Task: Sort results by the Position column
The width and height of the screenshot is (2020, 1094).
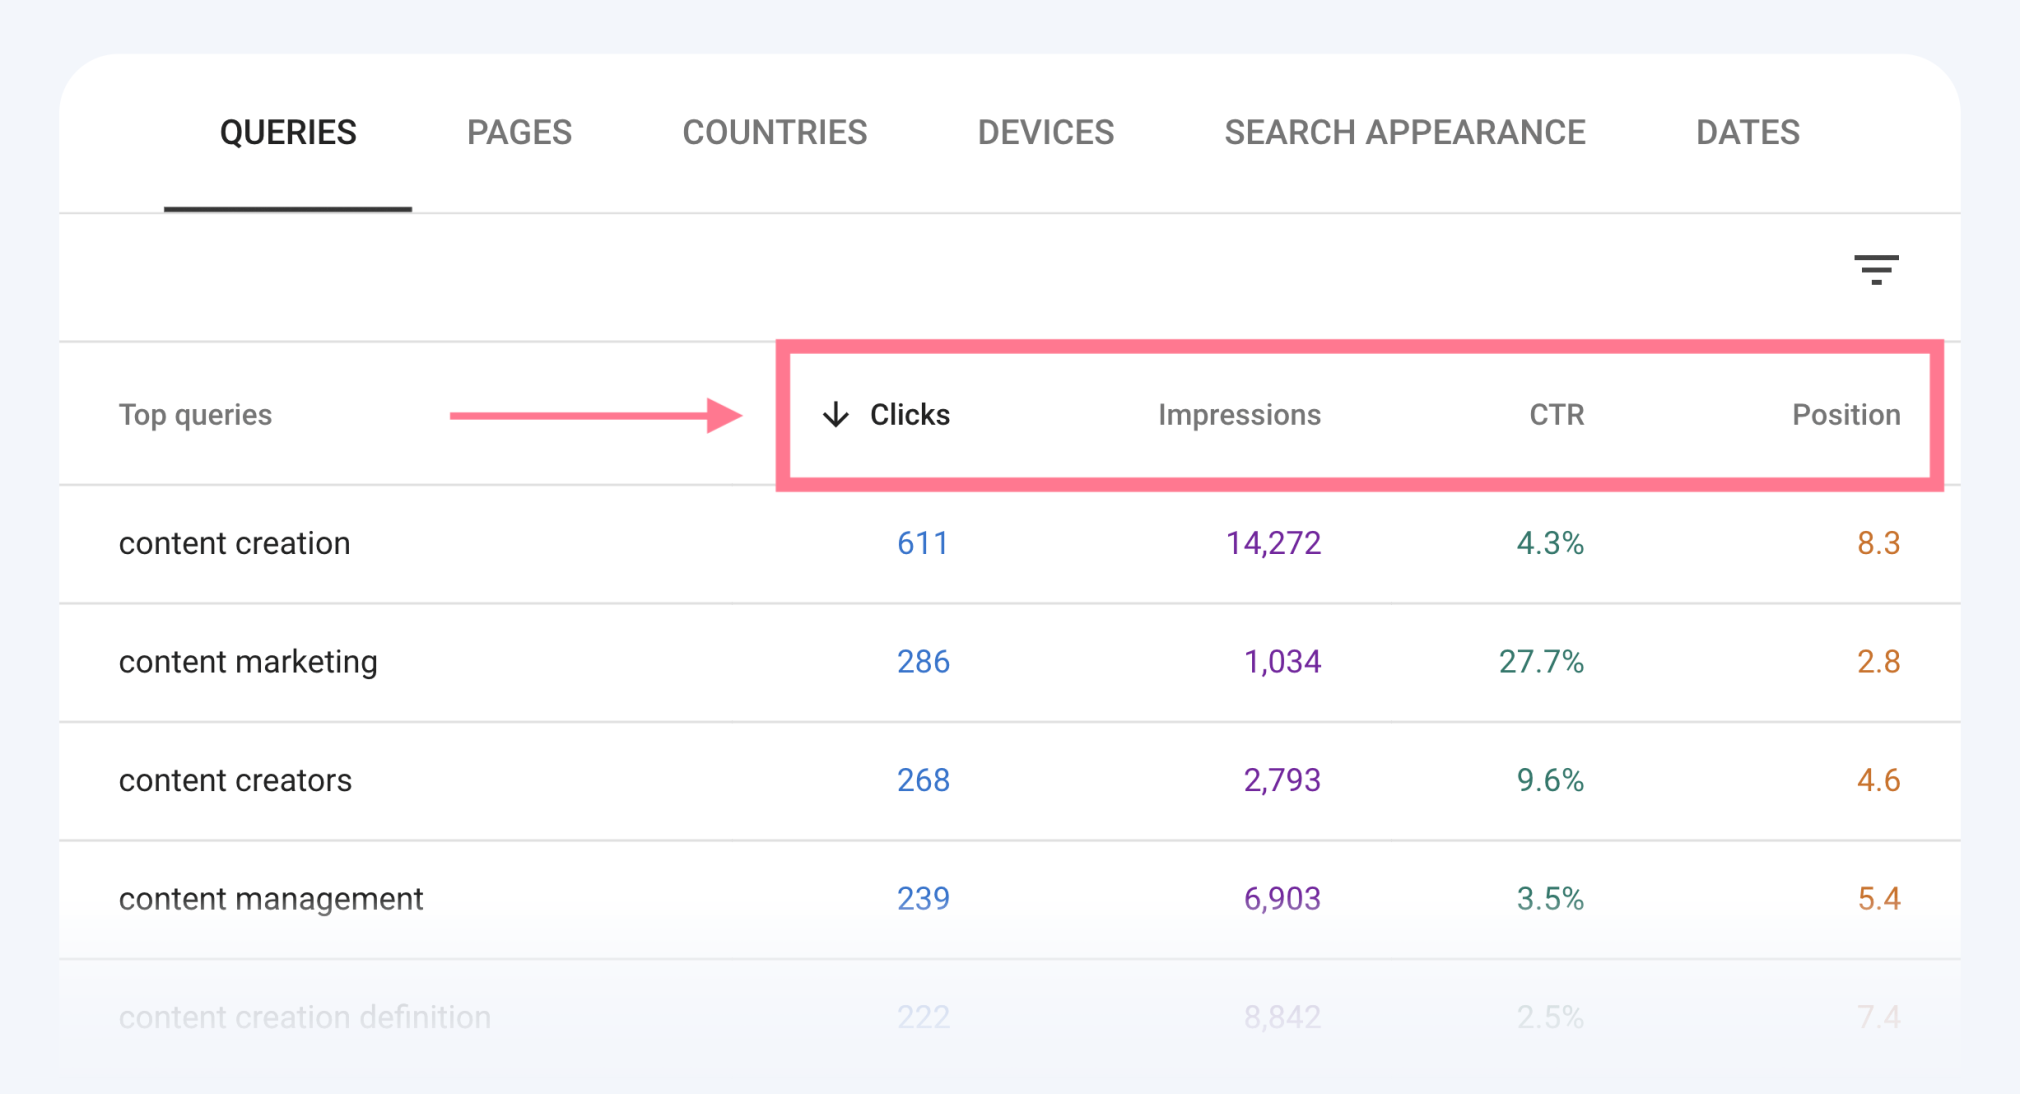Action: [x=1845, y=414]
